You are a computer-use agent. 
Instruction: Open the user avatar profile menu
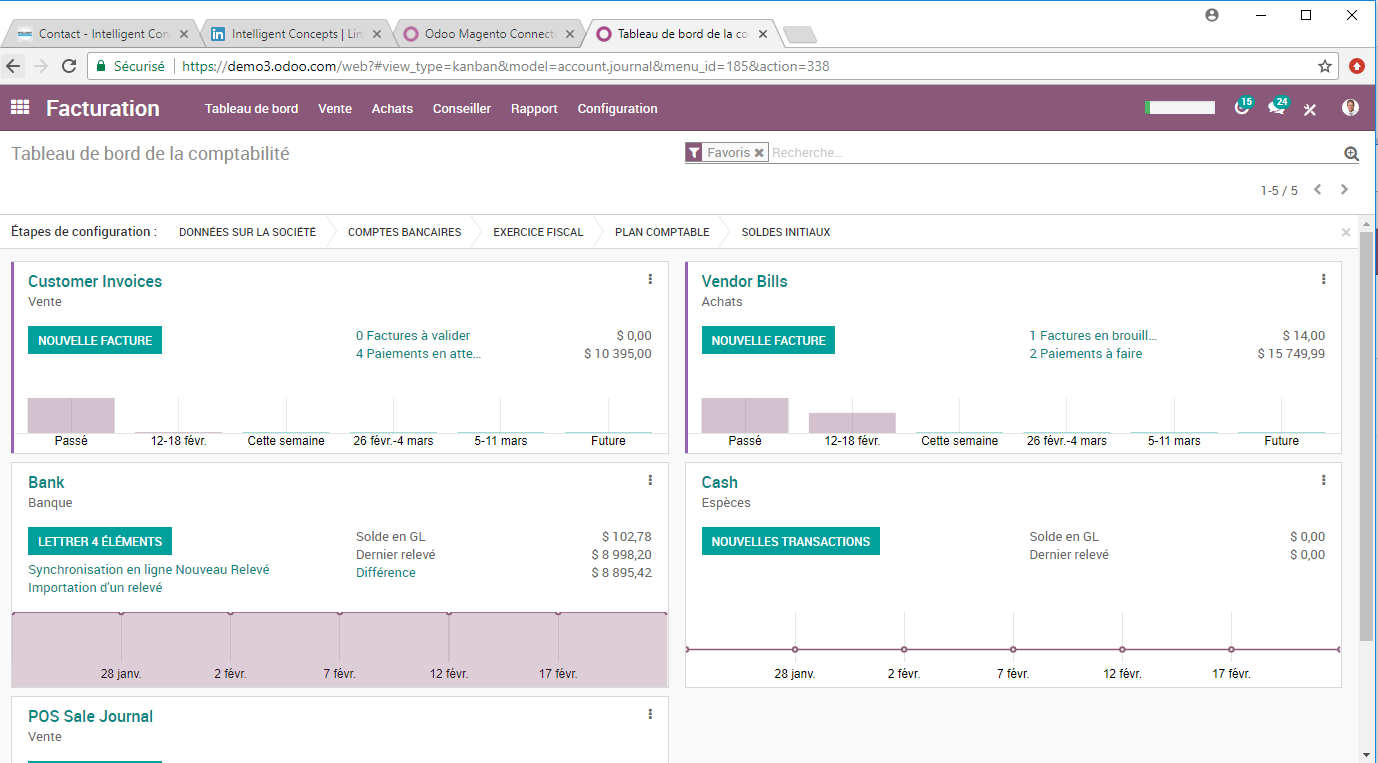pyautogui.click(x=1349, y=108)
